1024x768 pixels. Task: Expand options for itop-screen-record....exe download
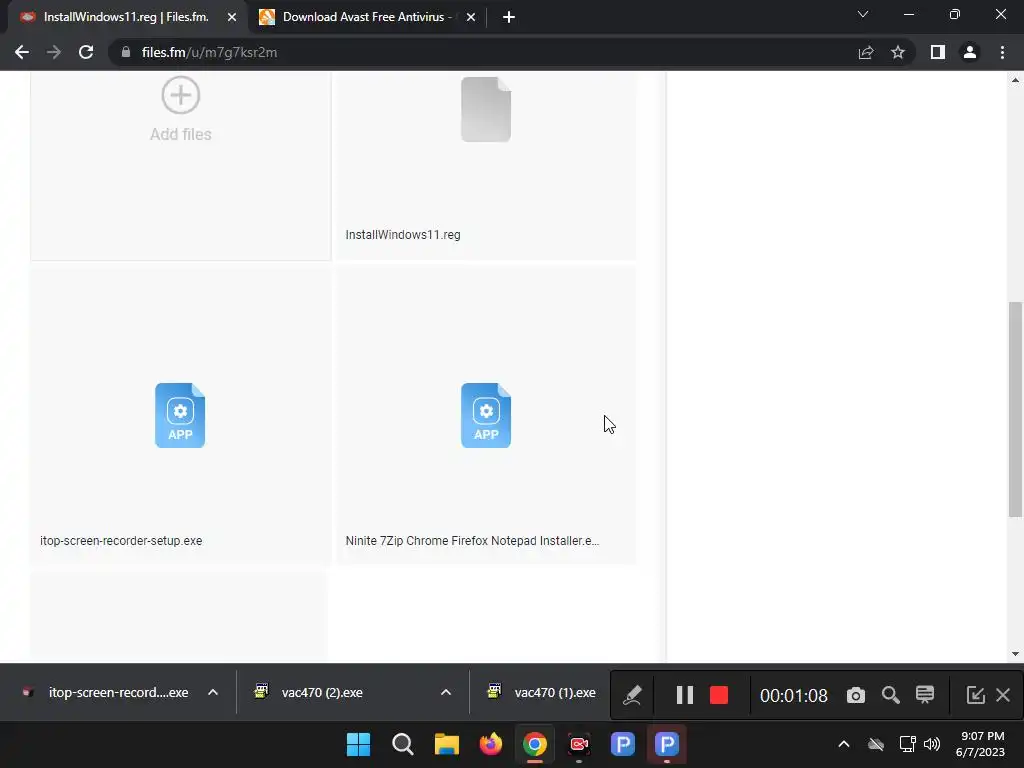point(213,692)
